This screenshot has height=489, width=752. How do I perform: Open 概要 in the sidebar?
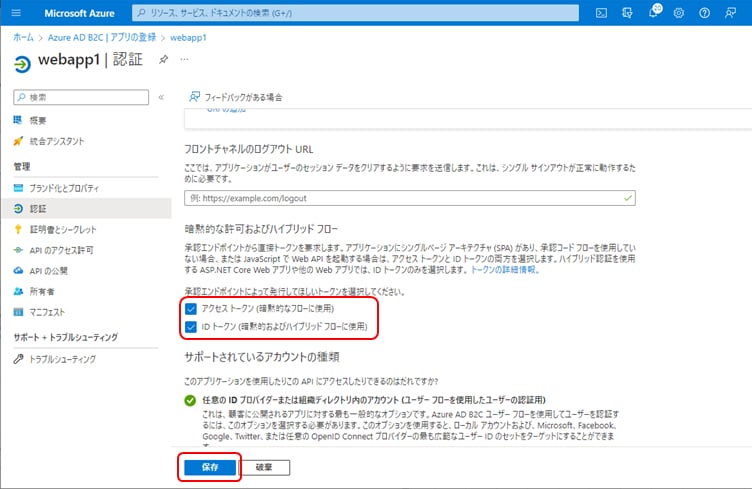coord(37,120)
